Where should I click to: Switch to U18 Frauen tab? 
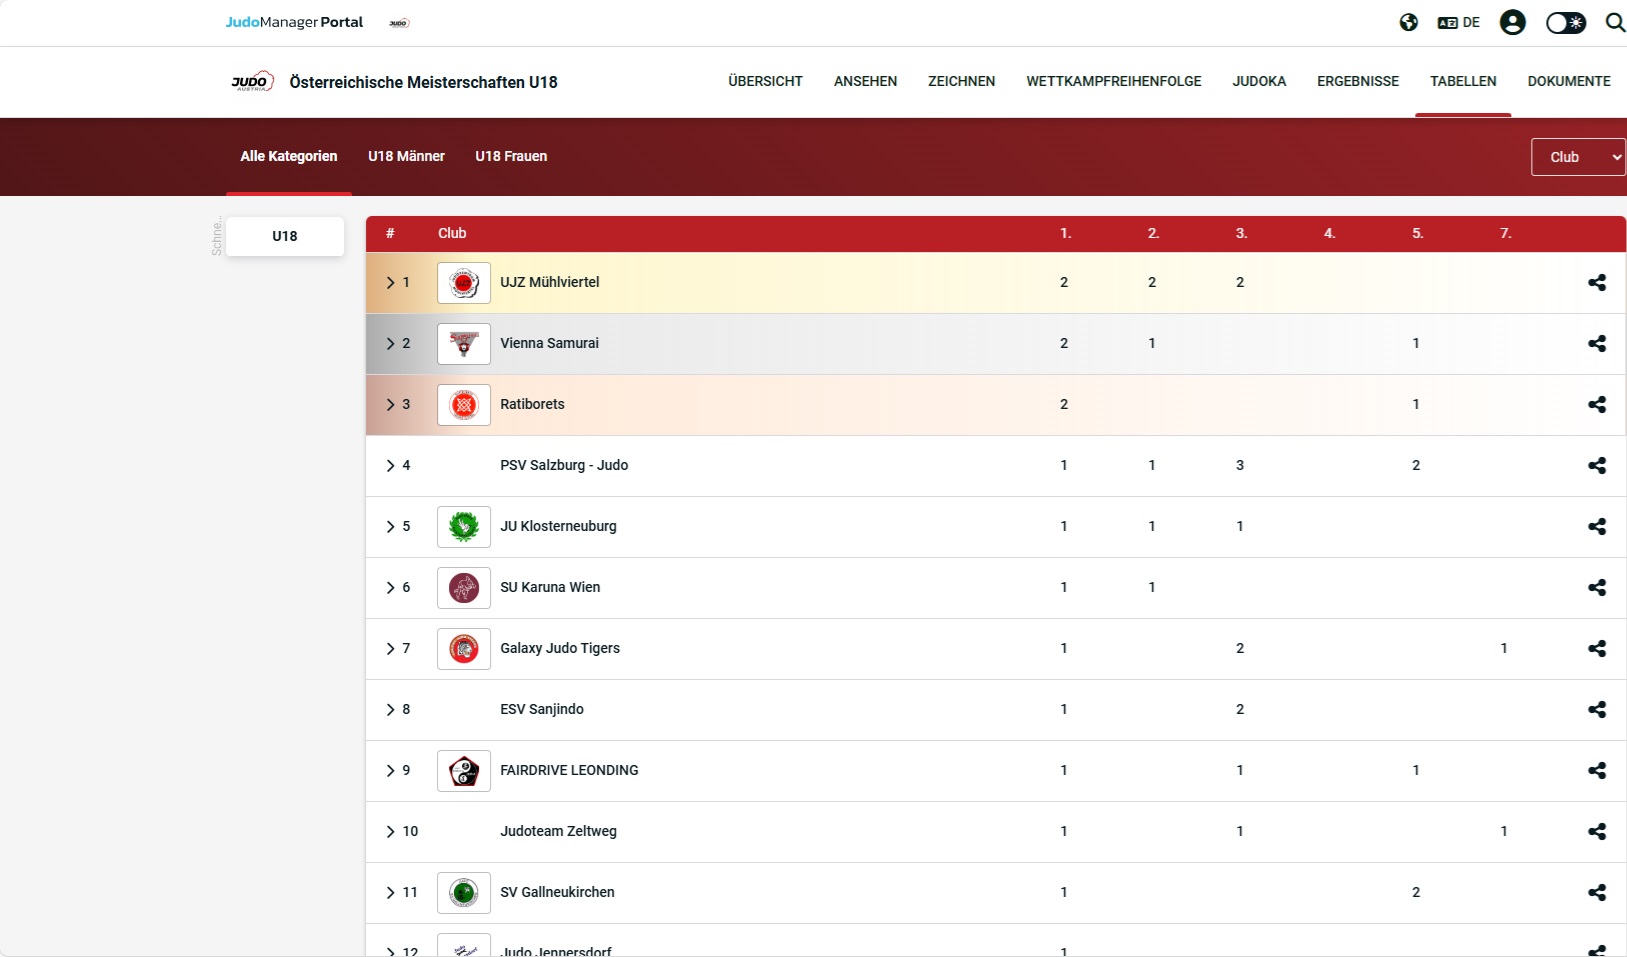[x=510, y=156]
